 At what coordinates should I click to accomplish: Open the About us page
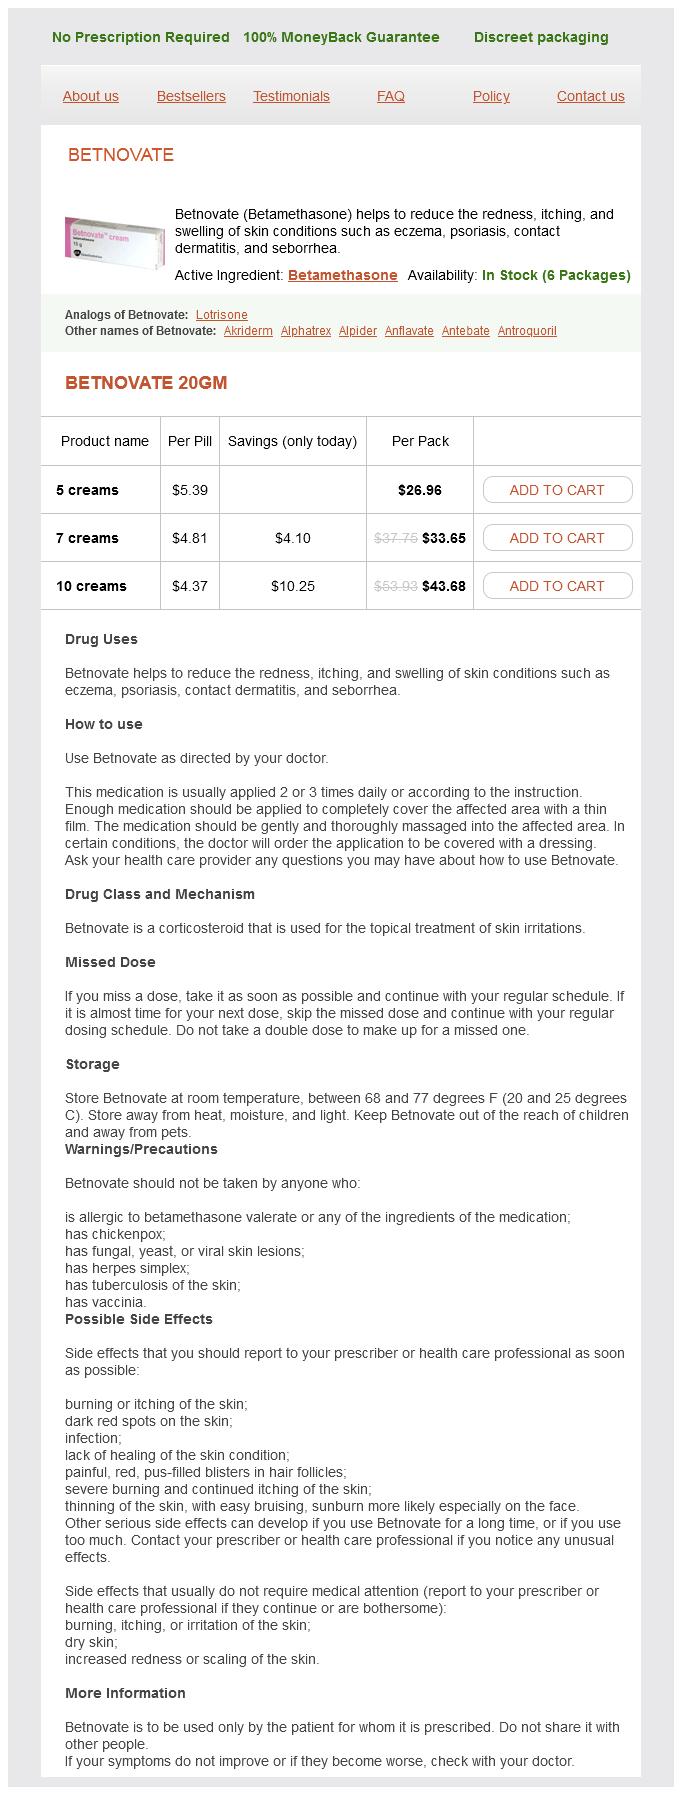point(91,96)
